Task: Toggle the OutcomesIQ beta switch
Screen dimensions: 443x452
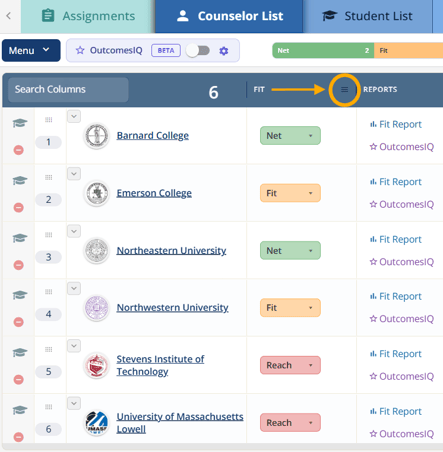Action: 198,51
